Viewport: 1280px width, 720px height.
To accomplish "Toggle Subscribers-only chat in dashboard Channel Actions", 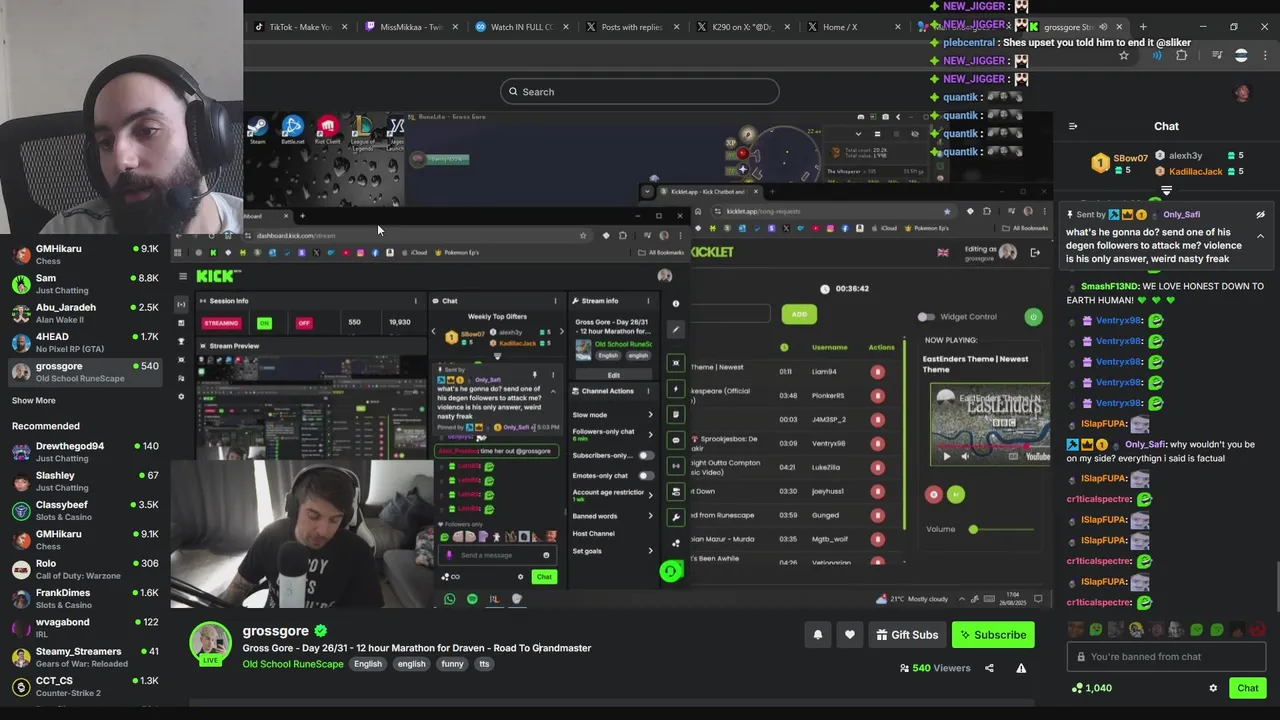I will (646, 455).
